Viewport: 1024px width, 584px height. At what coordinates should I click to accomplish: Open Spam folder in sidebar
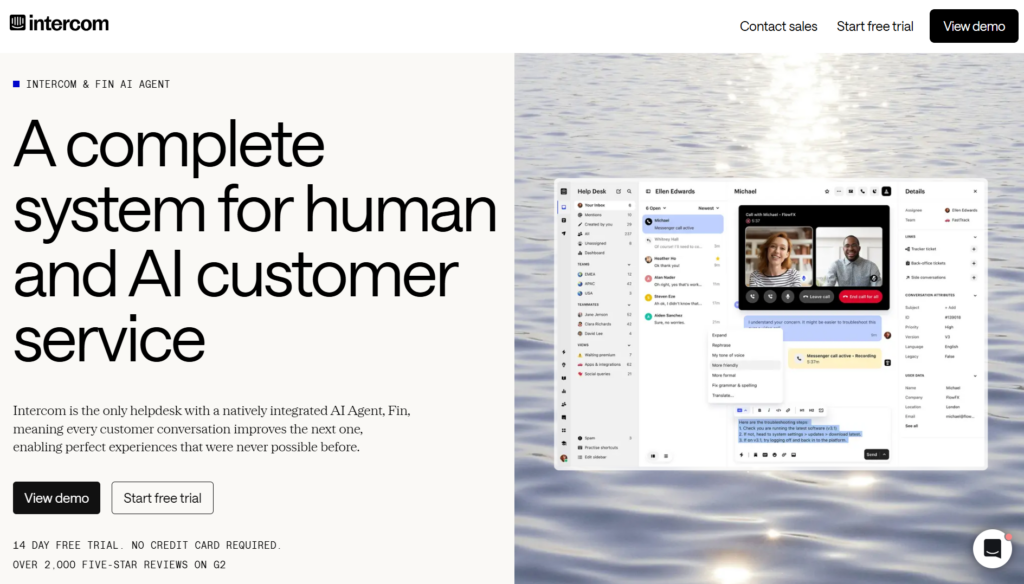point(605,438)
